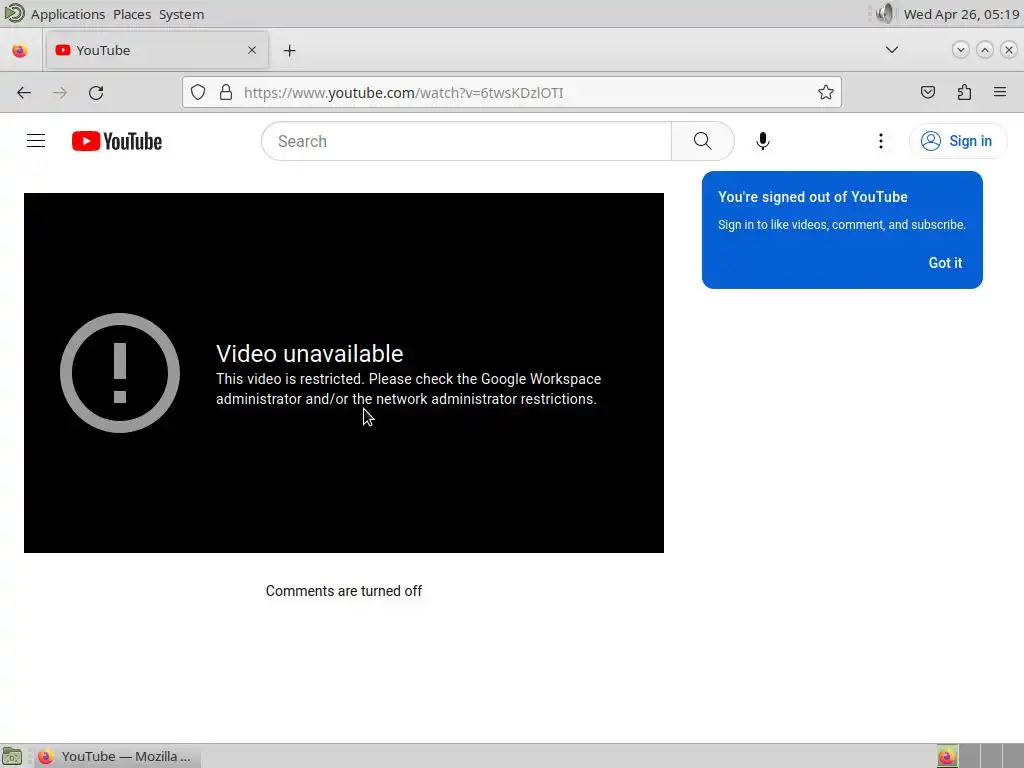Open the System menu

pyautogui.click(x=182, y=14)
